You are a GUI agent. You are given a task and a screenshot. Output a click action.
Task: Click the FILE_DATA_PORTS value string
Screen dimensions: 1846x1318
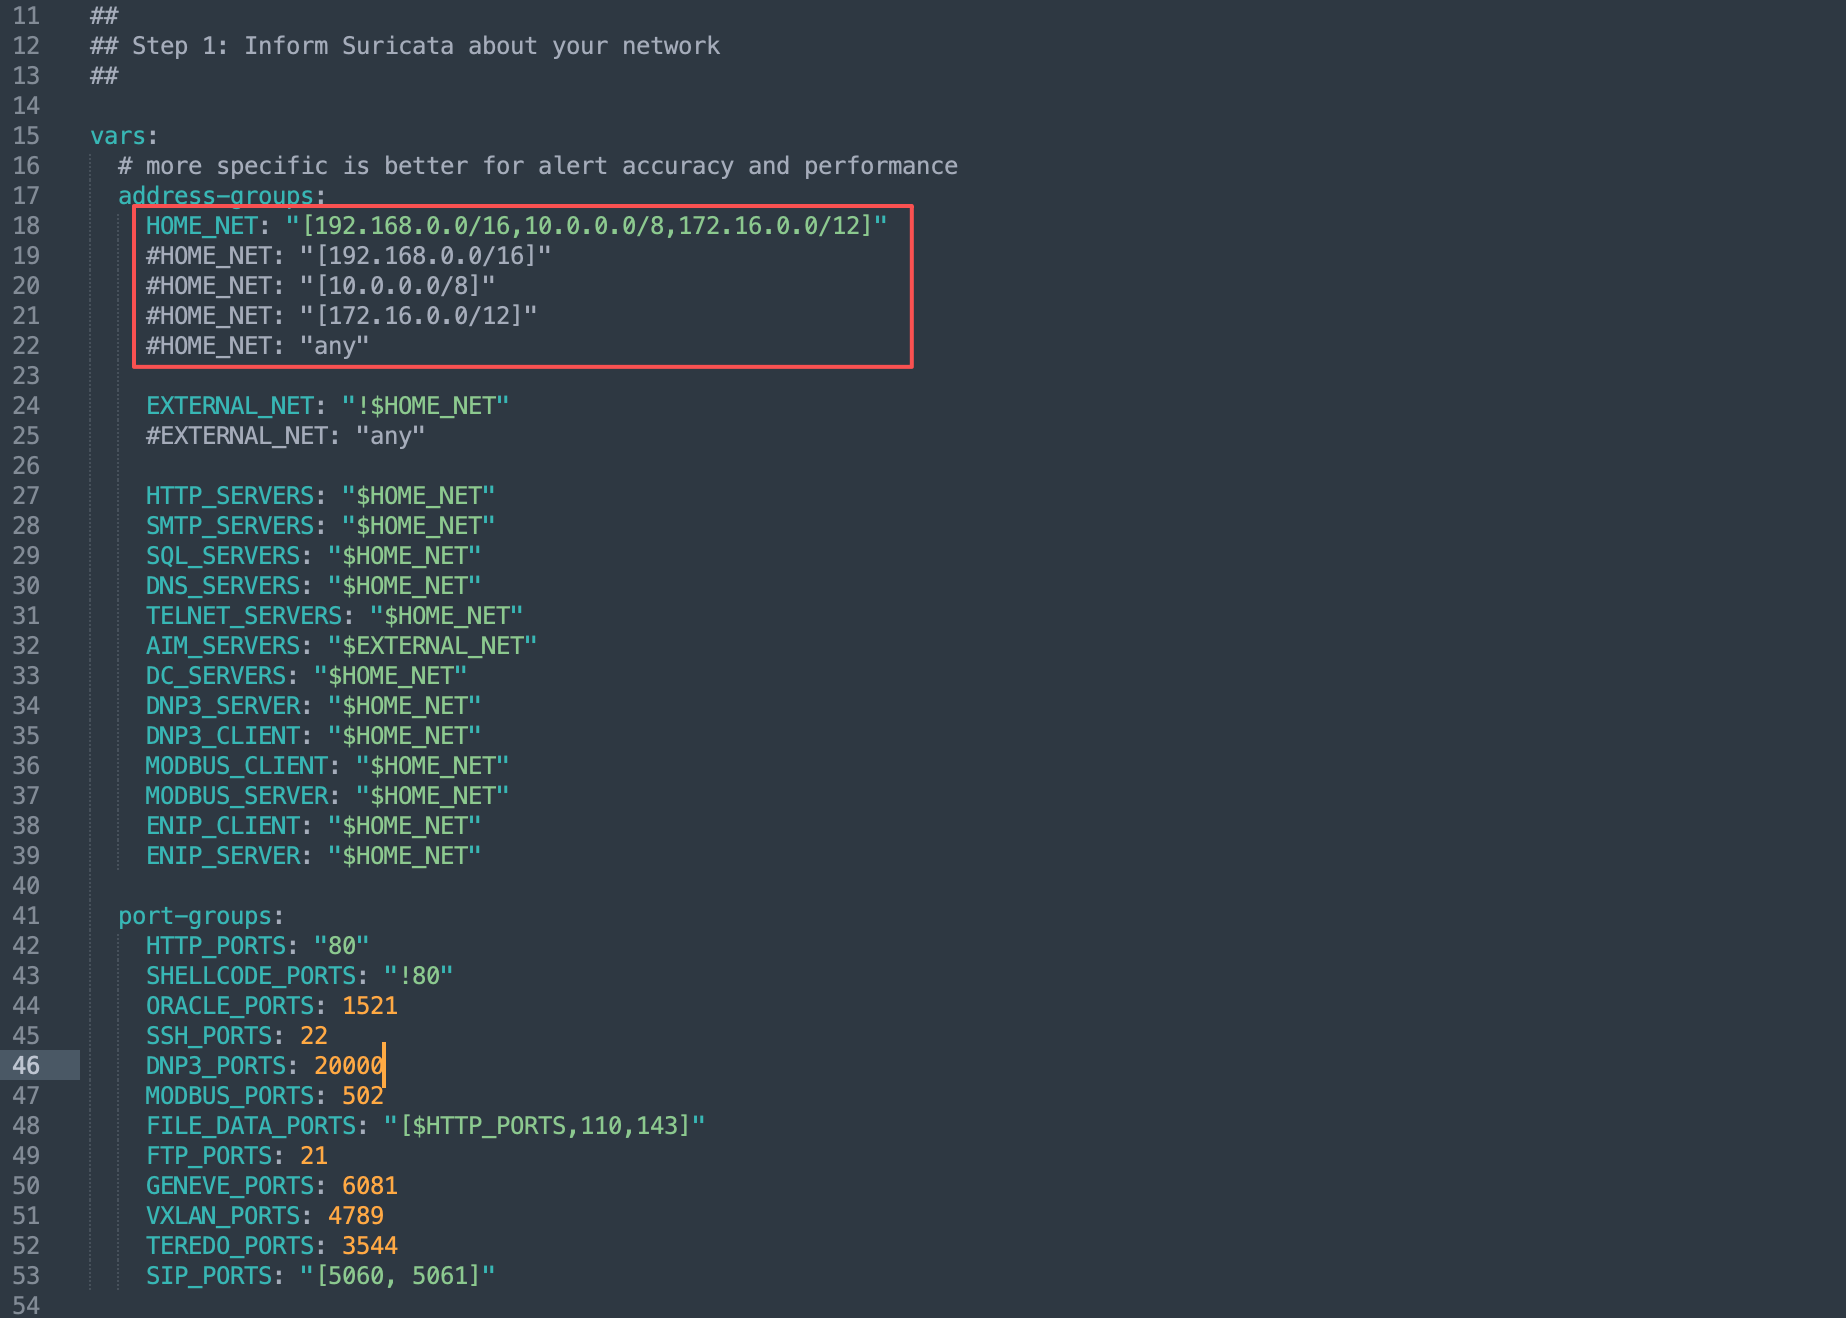[544, 1126]
